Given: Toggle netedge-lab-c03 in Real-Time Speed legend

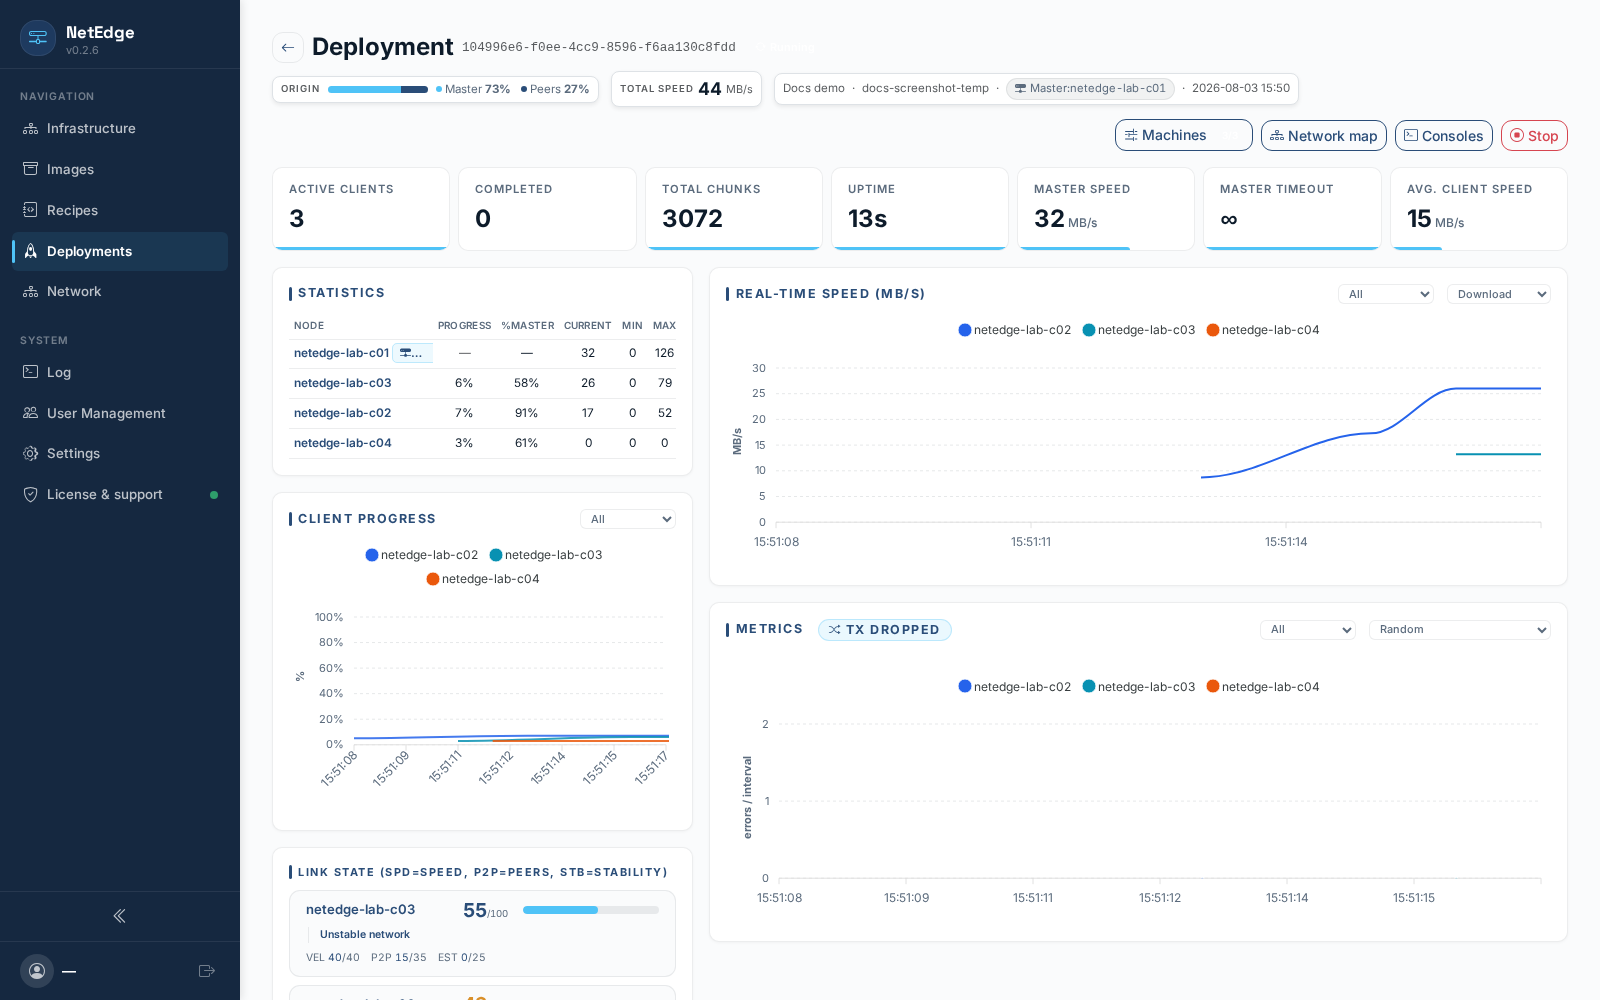Looking at the screenshot, I should (x=1138, y=330).
